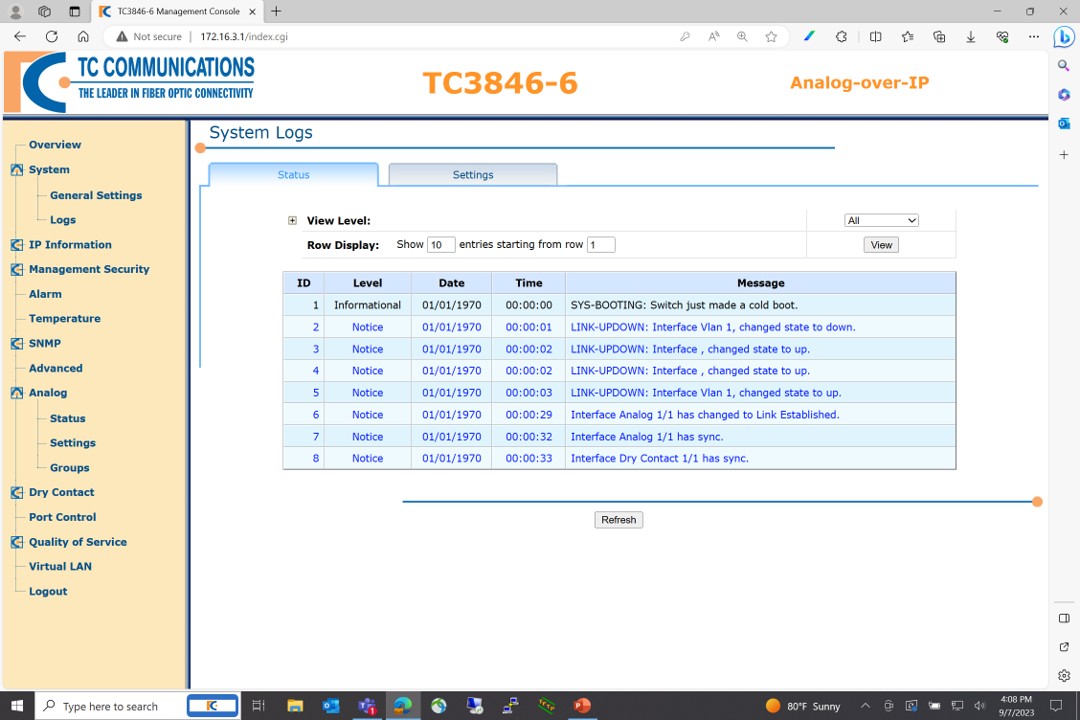Open the browser extensions puzzle icon

[841, 37]
